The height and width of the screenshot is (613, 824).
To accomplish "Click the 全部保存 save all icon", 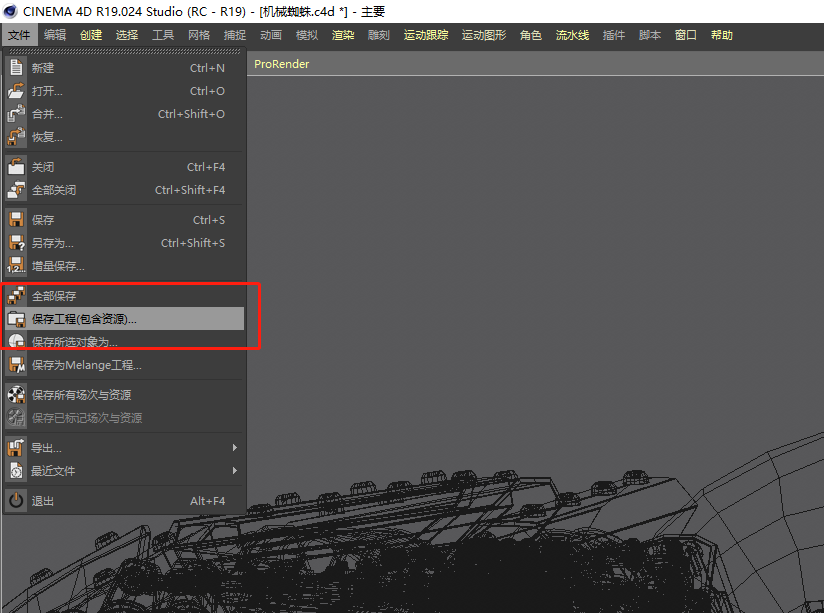I will point(16,296).
